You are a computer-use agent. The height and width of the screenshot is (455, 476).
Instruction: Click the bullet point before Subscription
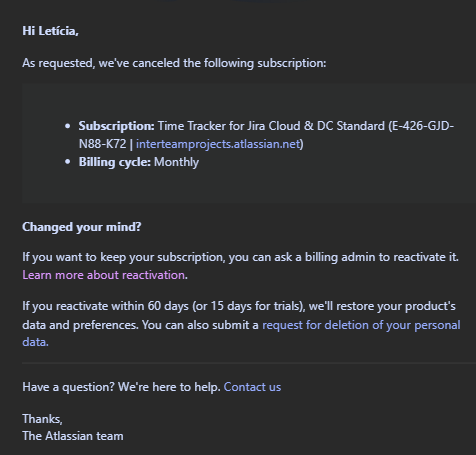pyautogui.click(x=68, y=126)
